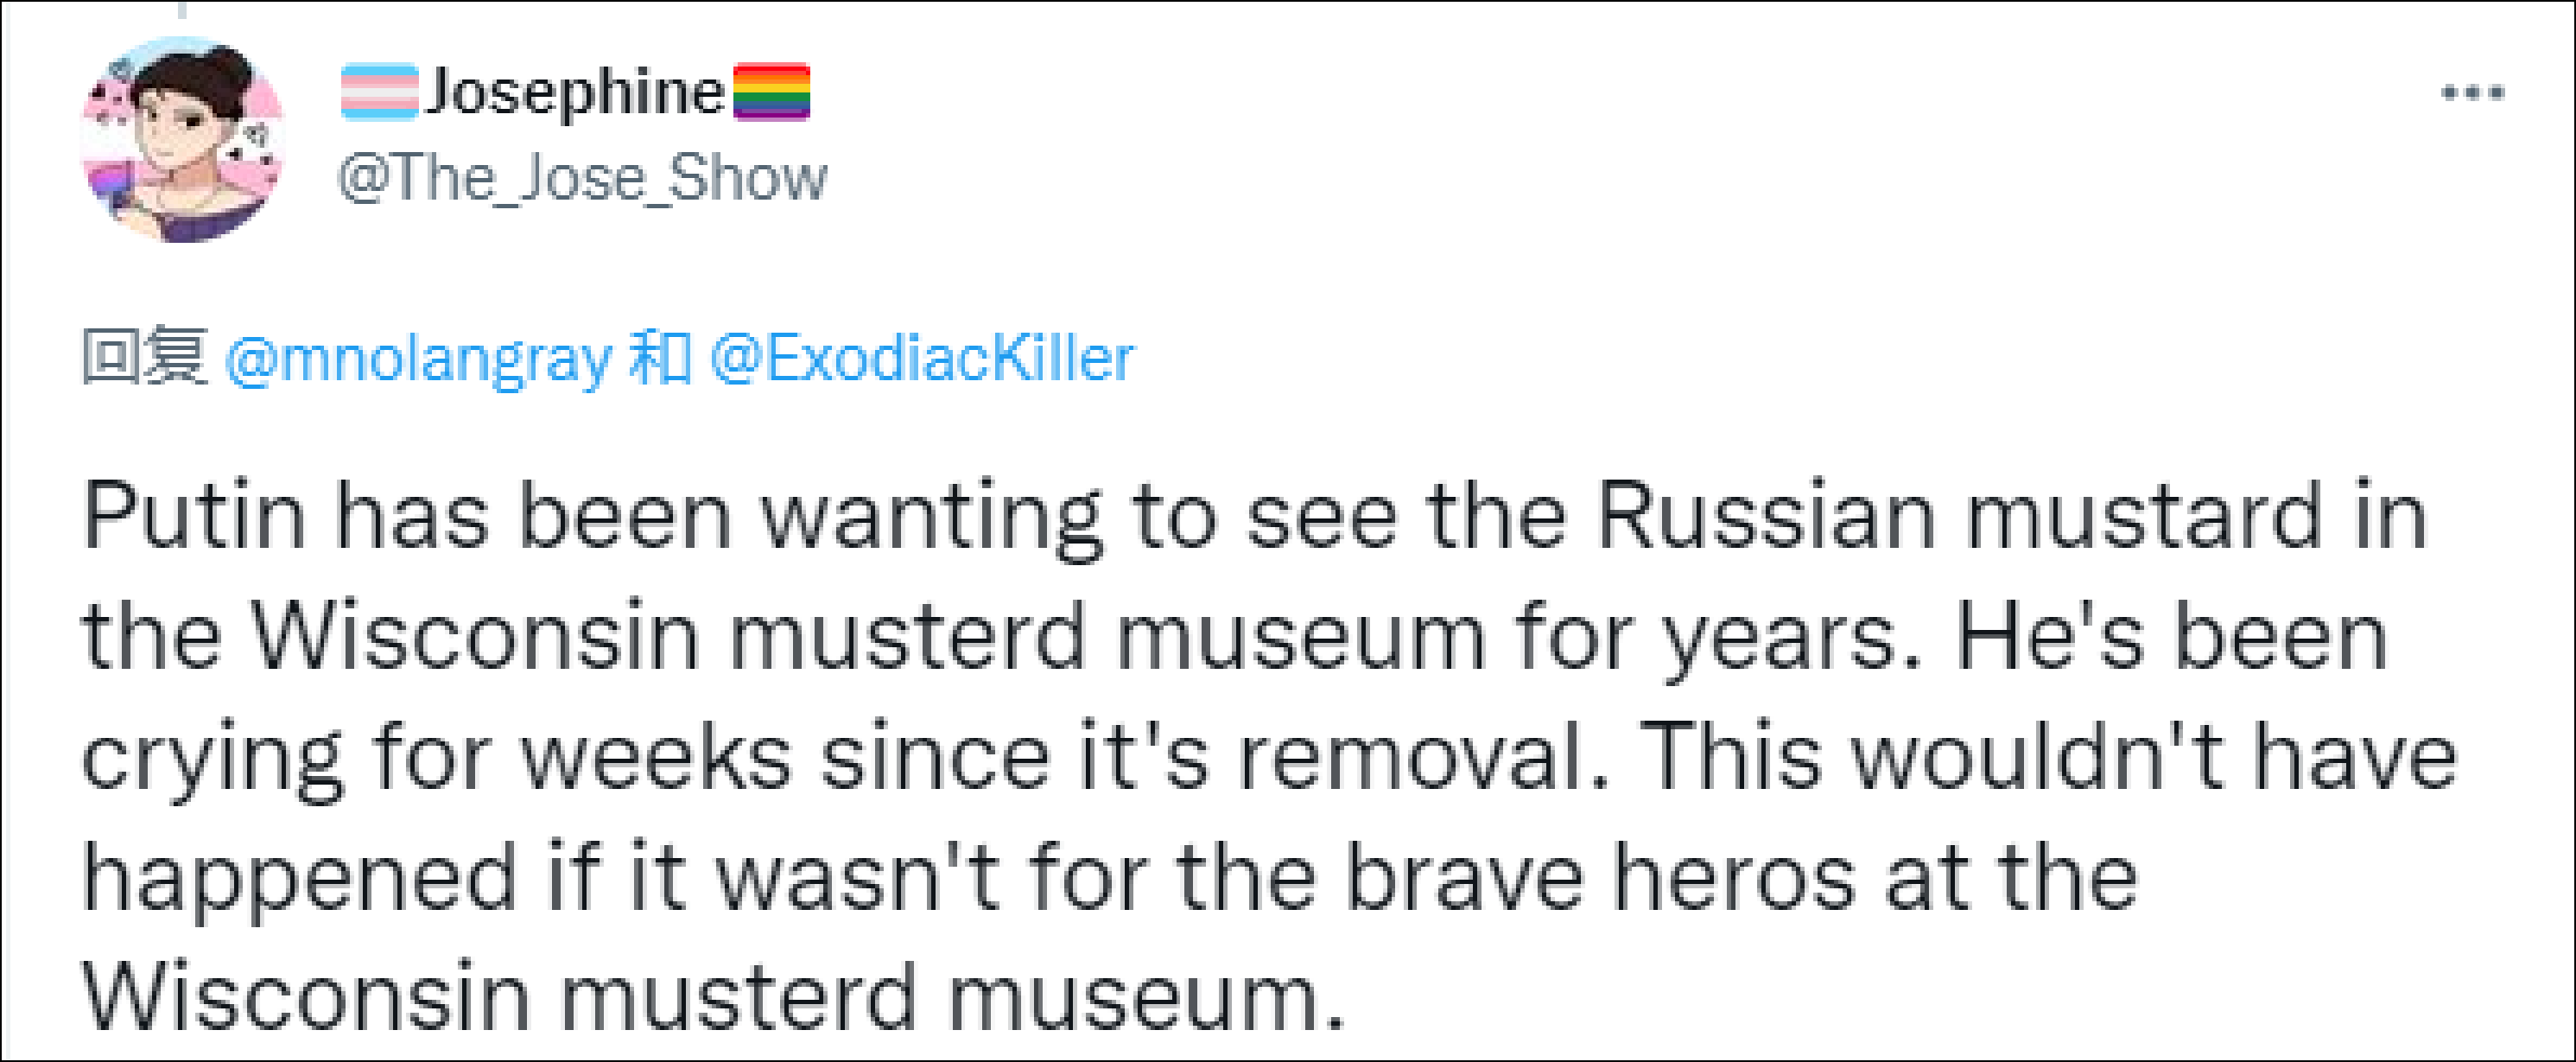Screen dimensions: 2576x1062
Task: Open the three-dot more options menu
Action: [x=2472, y=93]
